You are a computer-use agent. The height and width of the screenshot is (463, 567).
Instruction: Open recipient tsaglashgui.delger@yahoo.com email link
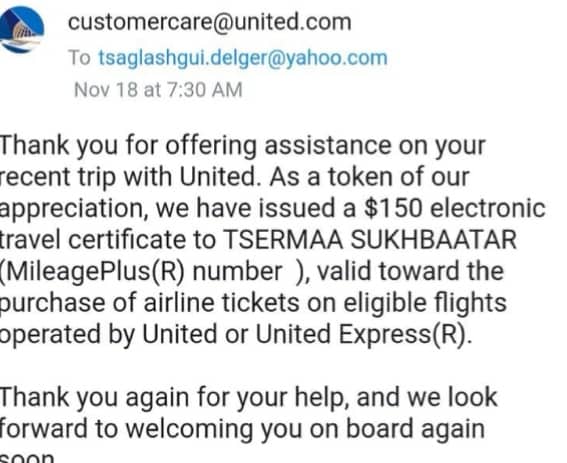pyautogui.click(x=243, y=58)
